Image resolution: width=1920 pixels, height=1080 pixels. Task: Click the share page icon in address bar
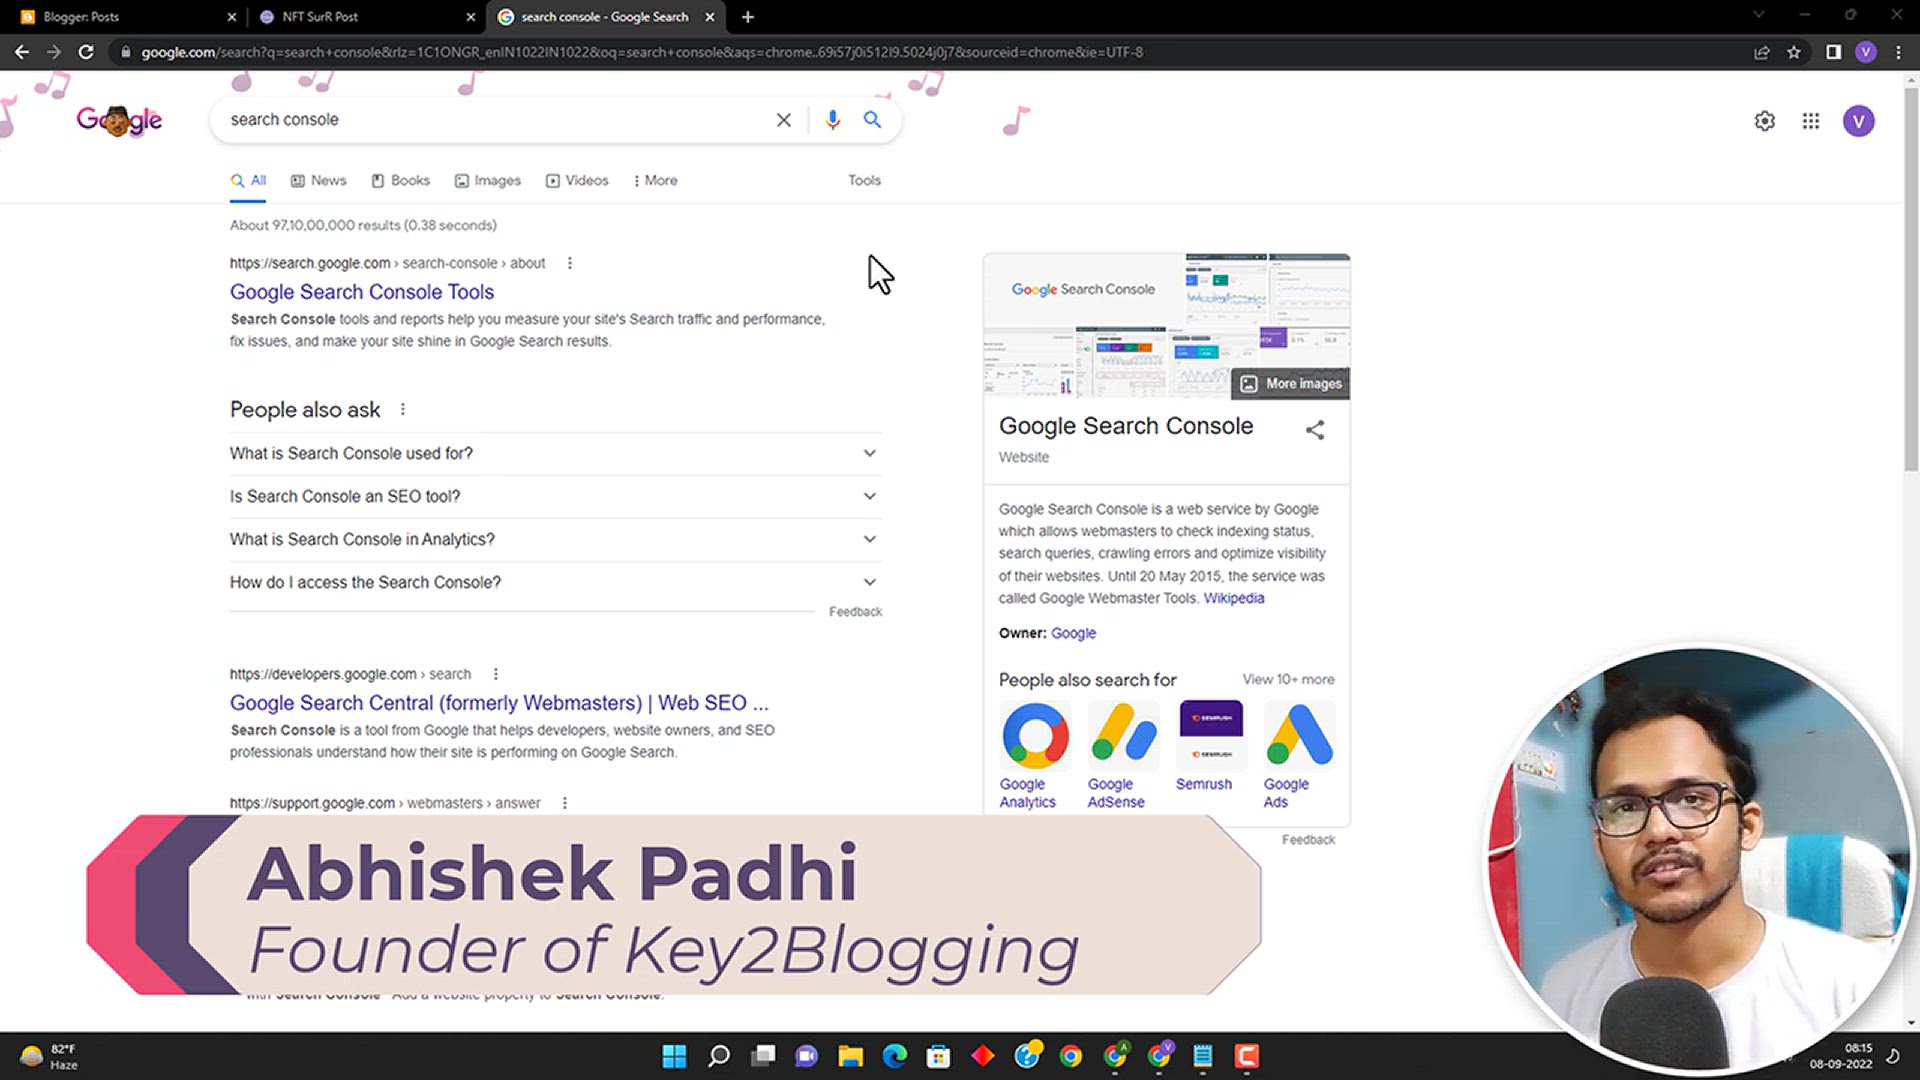tap(1762, 52)
